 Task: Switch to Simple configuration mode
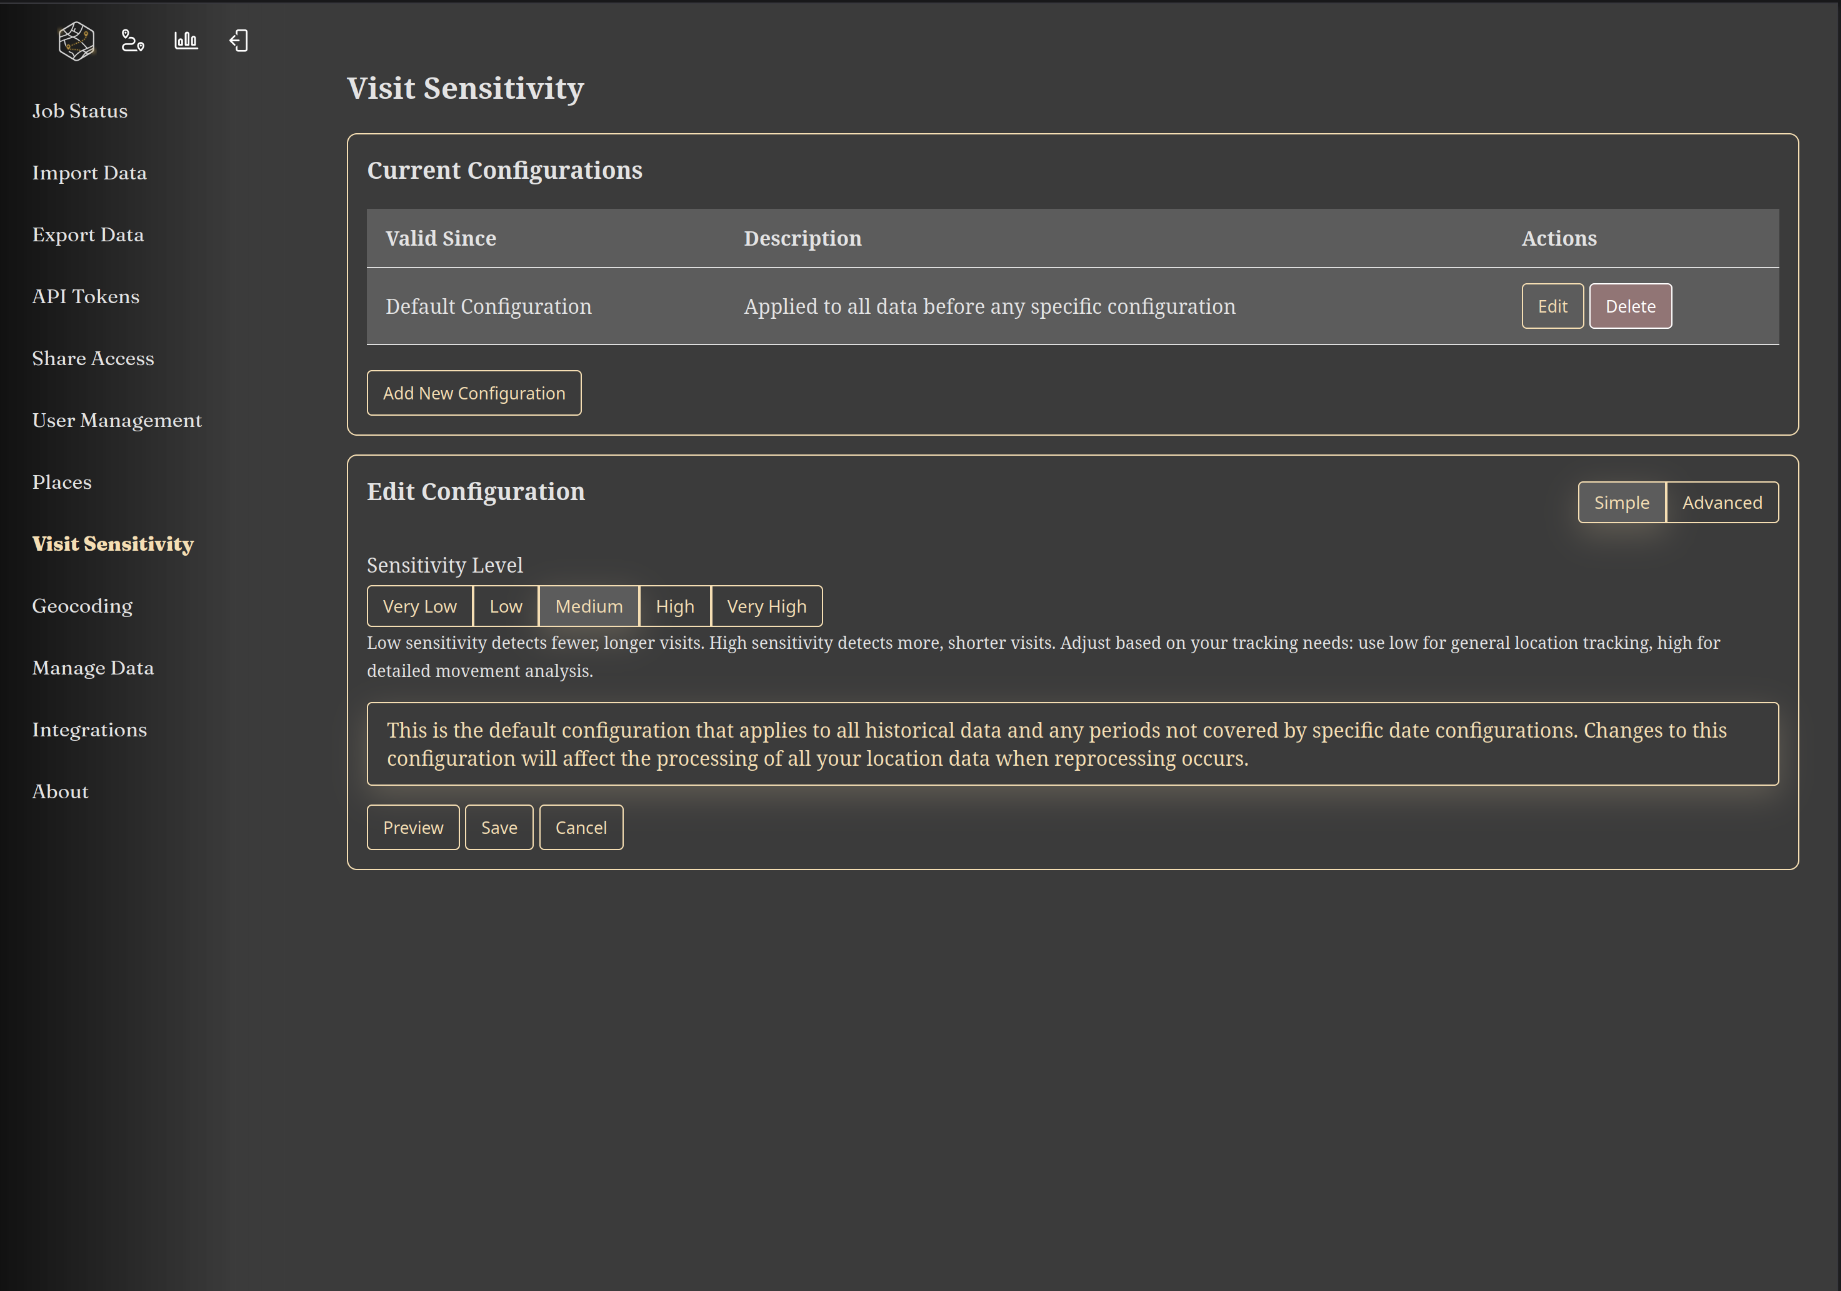1621,502
